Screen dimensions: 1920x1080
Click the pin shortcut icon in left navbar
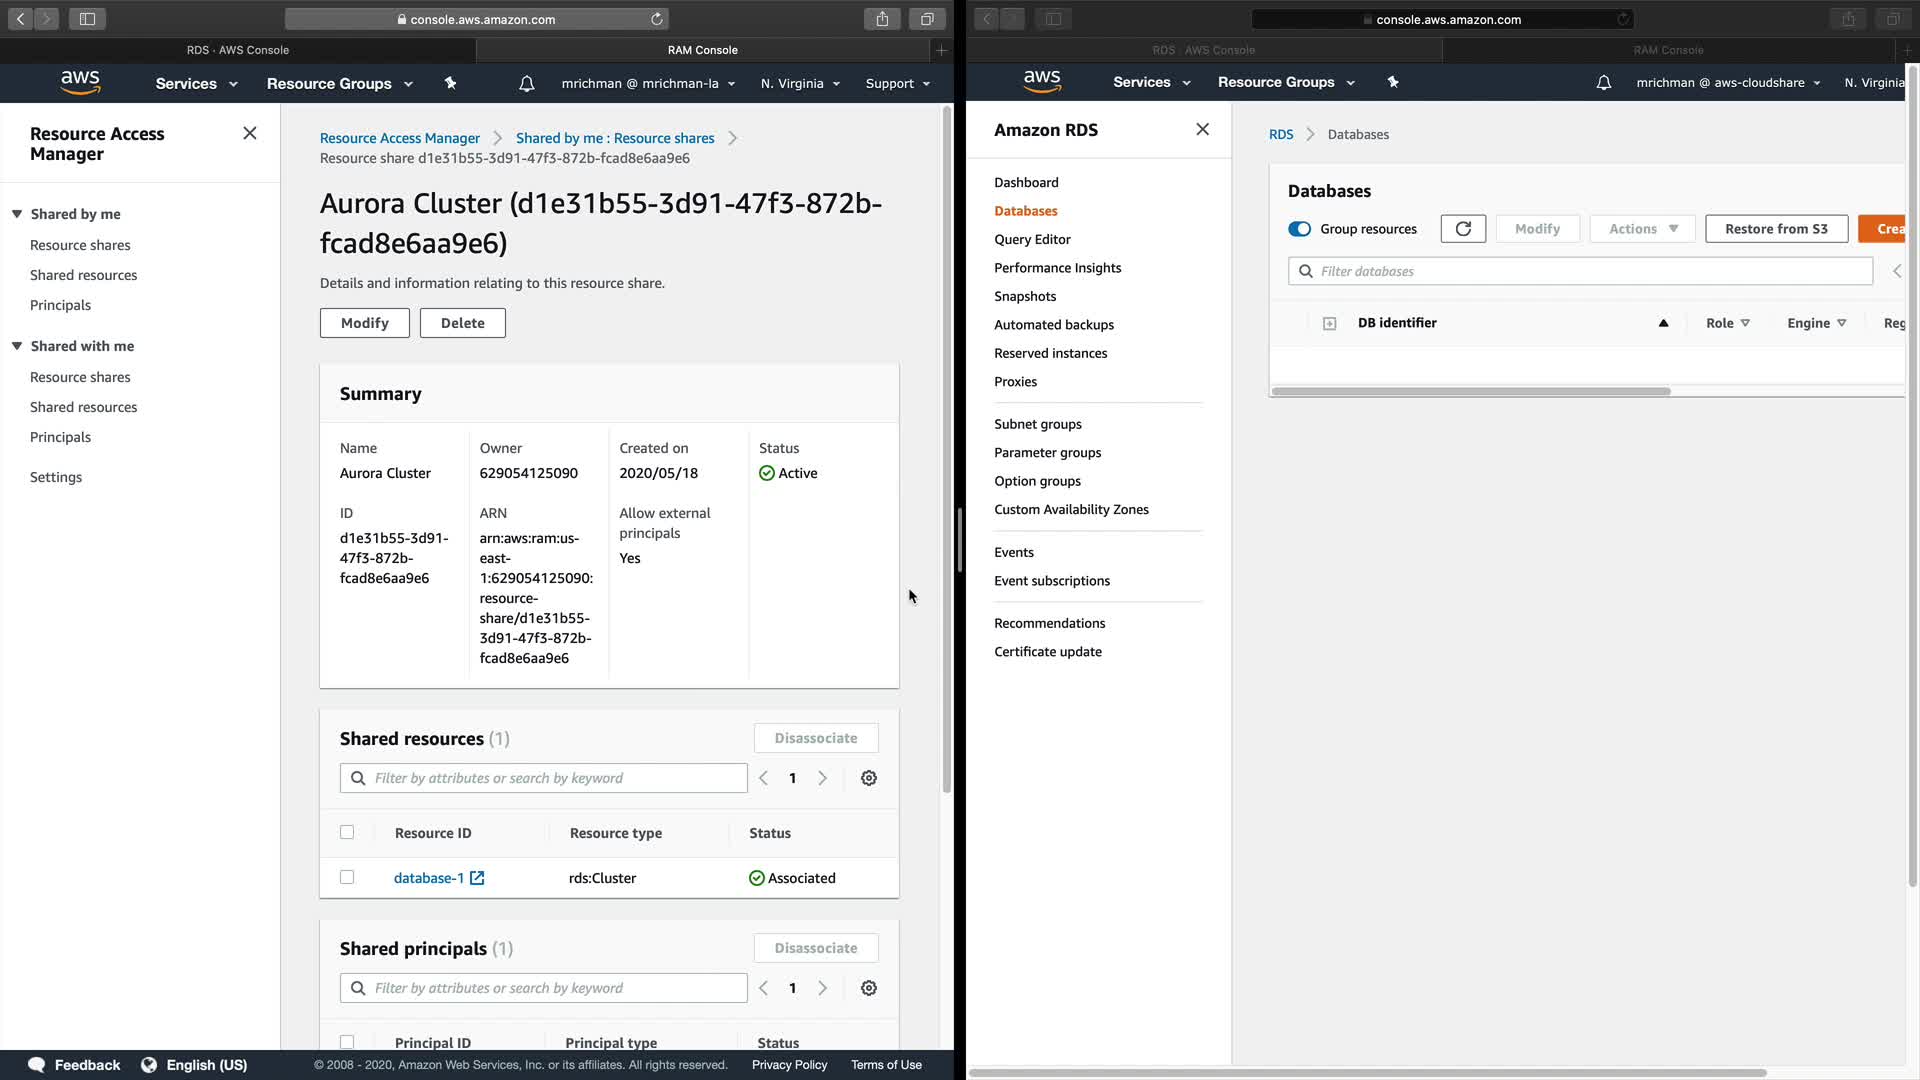[450, 84]
